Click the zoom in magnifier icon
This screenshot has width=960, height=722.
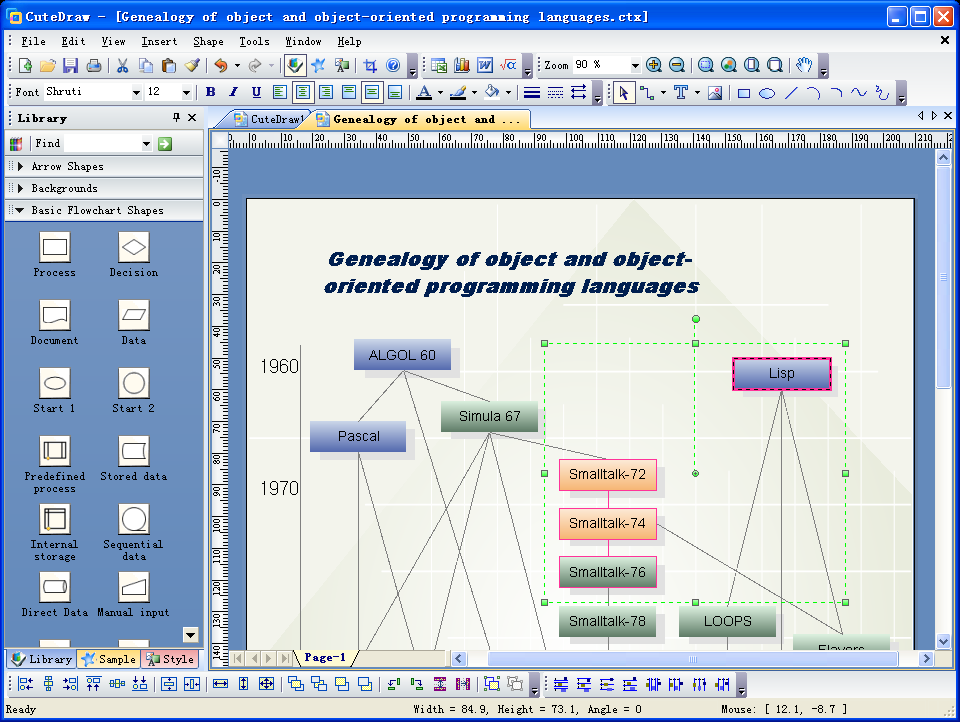[x=654, y=65]
